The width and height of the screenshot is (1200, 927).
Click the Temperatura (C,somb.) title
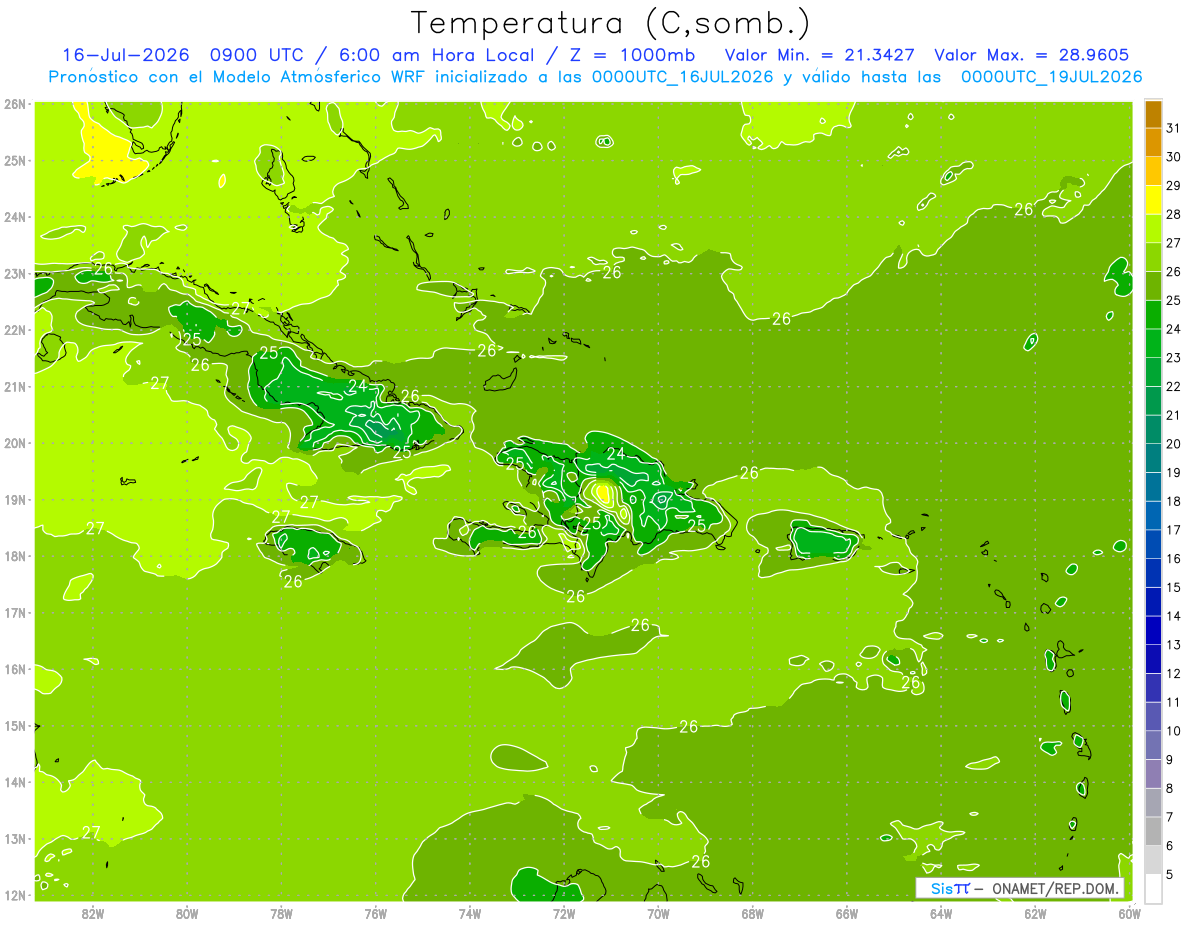(x=610, y=22)
